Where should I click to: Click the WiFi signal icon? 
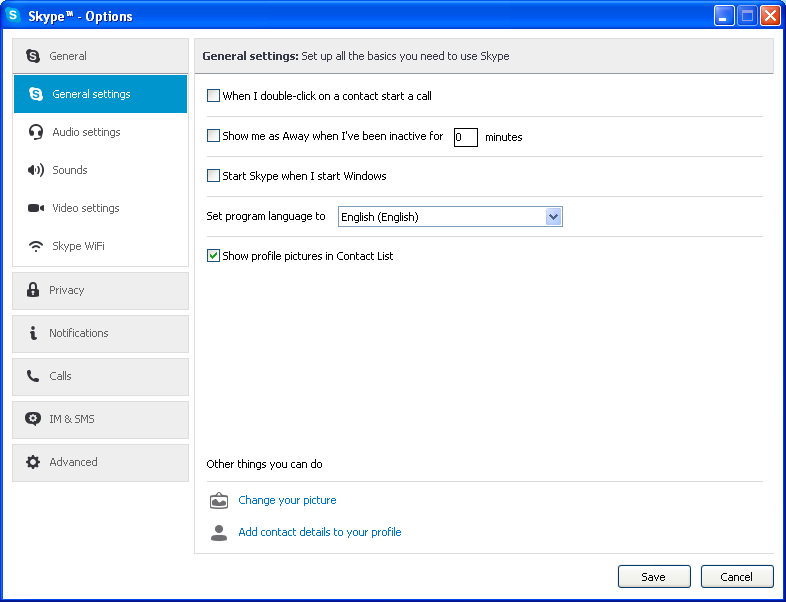coord(36,246)
